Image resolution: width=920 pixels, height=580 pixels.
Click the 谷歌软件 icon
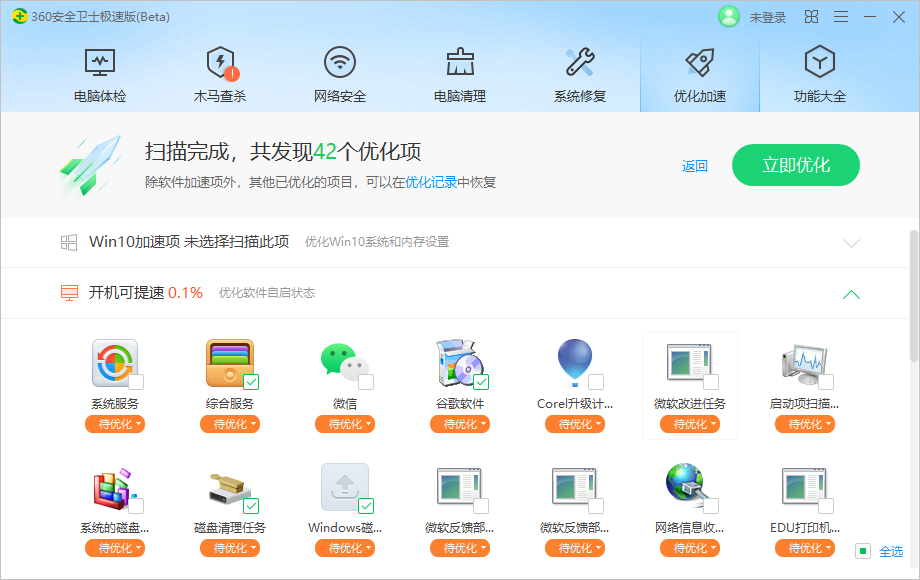tap(459, 363)
